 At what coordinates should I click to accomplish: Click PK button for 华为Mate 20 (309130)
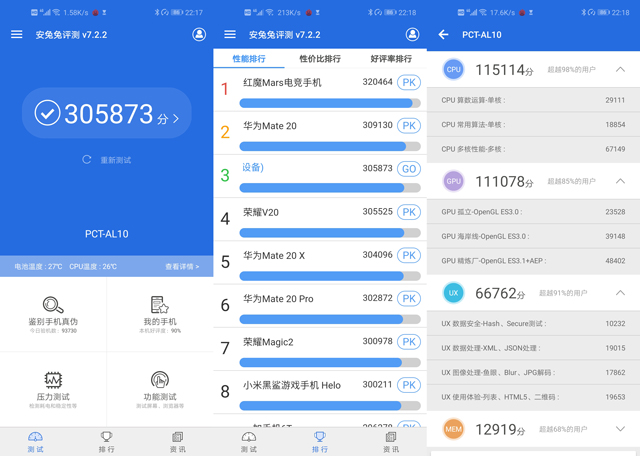[x=409, y=126]
